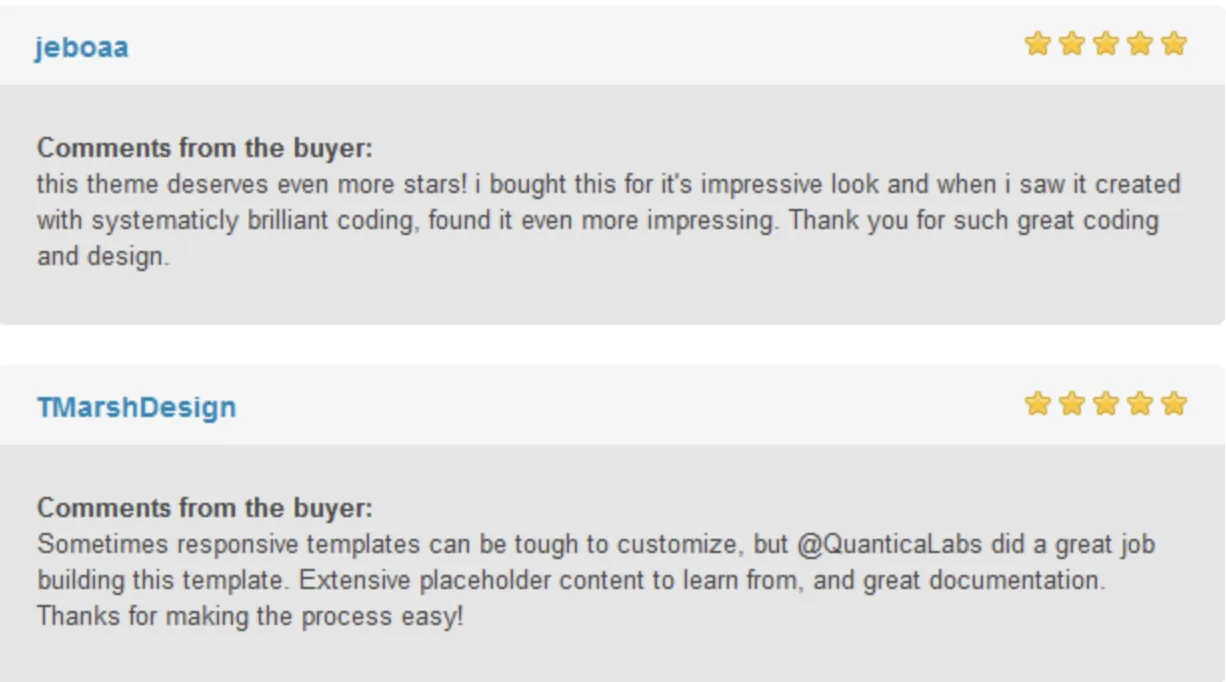Click jeboaa's review text about brilliant coding
1226x682 pixels.
click(x=609, y=220)
